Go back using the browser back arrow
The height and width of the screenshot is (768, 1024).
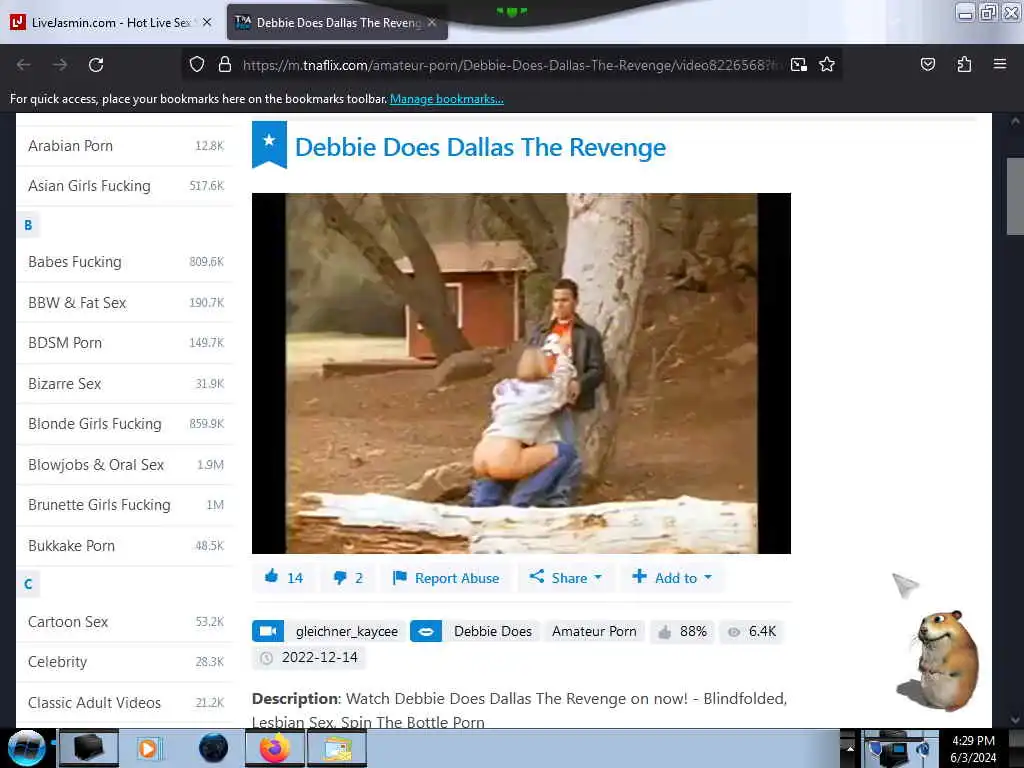tap(24, 65)
